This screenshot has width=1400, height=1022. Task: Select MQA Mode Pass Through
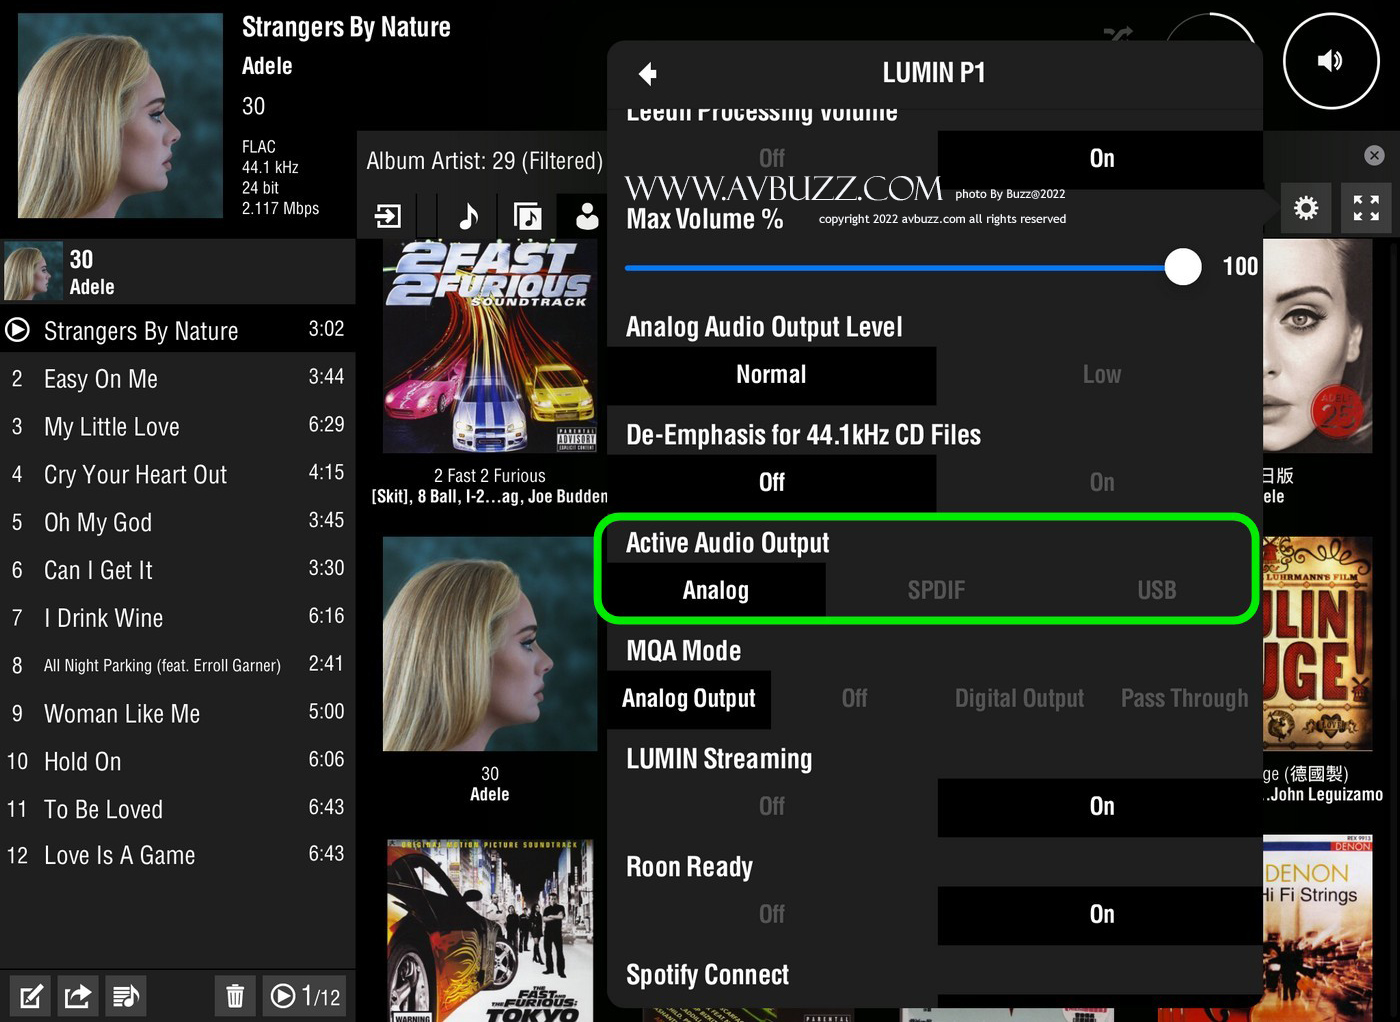(1184, 698)
